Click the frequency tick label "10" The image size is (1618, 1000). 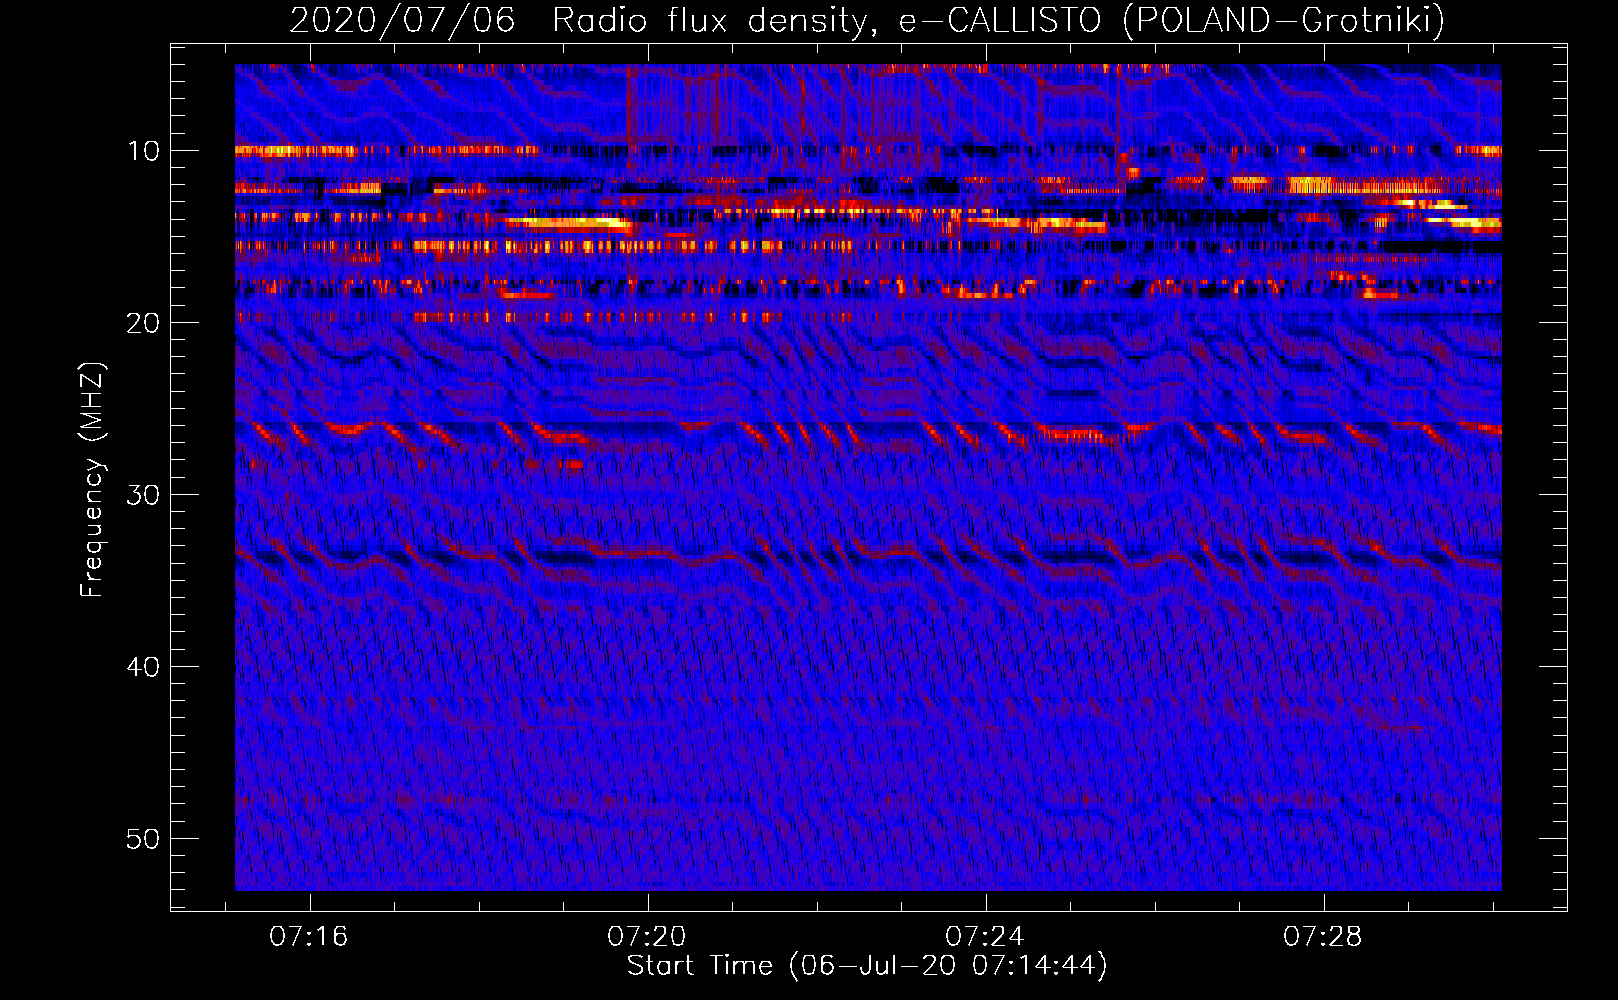(x=144, y=151)
